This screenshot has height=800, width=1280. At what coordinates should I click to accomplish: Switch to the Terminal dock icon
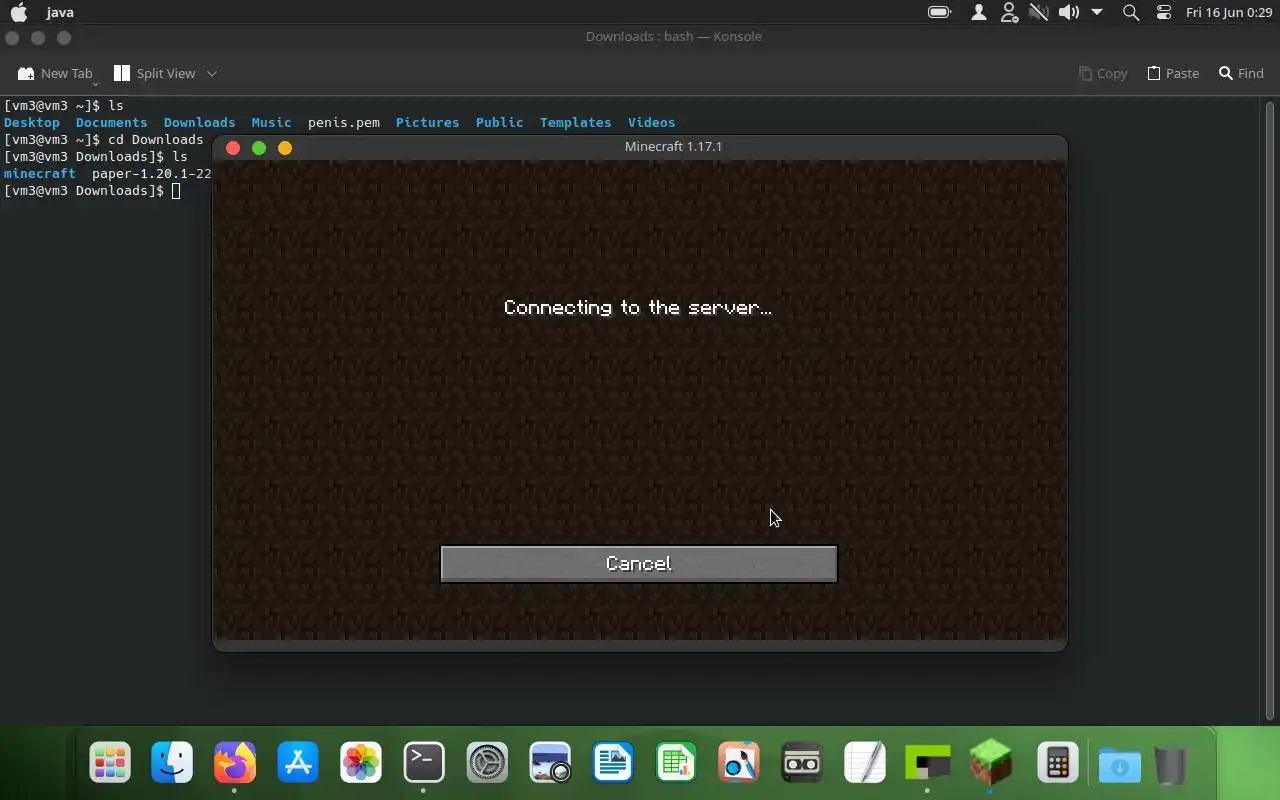tap(424, 763)
